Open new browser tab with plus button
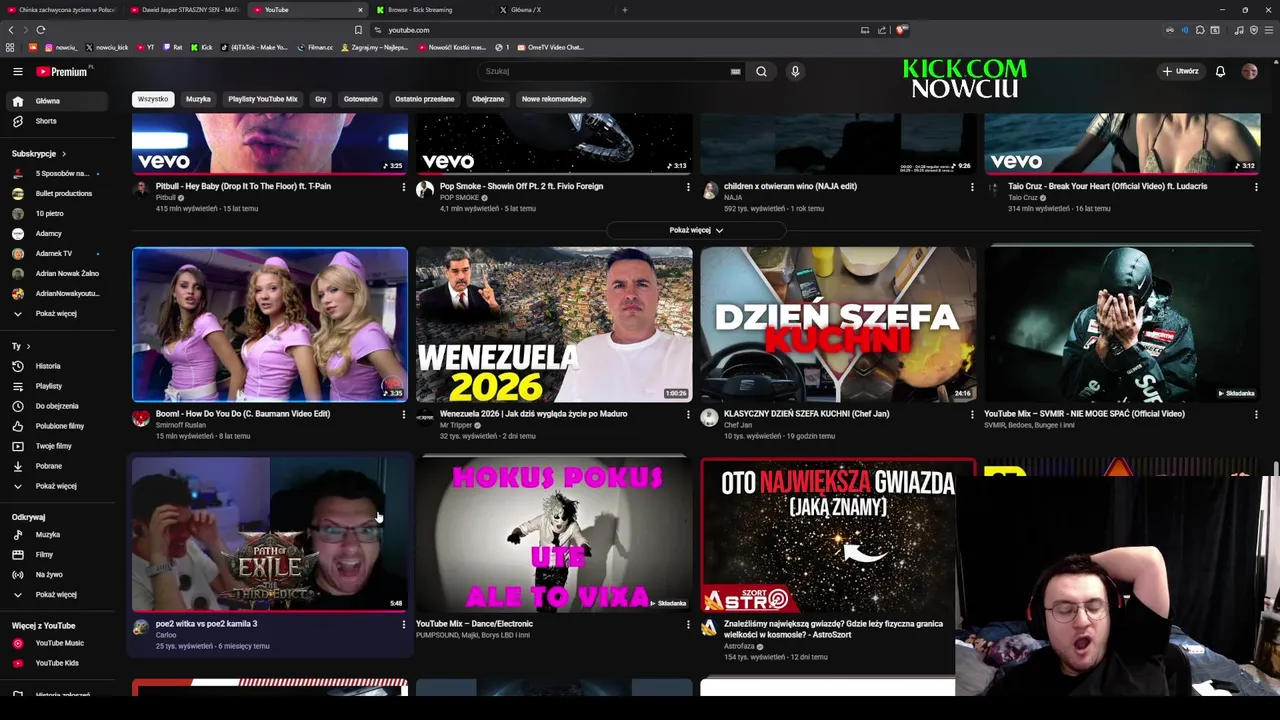 click(624, 10)
